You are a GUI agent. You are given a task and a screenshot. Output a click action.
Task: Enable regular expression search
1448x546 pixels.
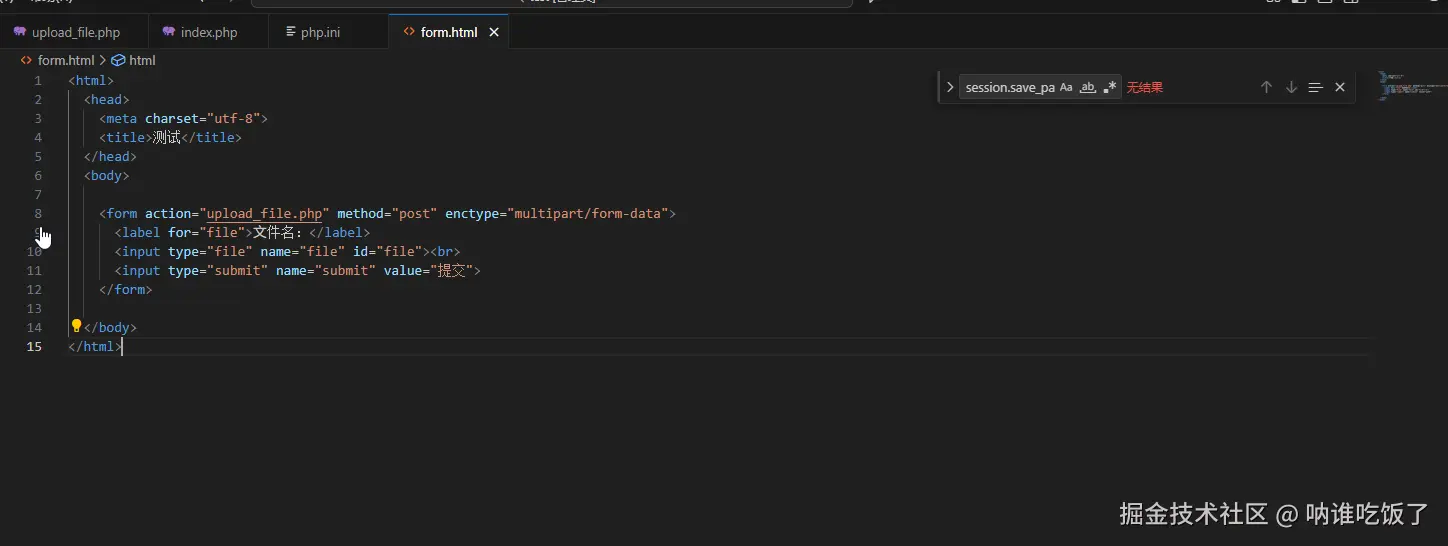tap(1110, 87)
